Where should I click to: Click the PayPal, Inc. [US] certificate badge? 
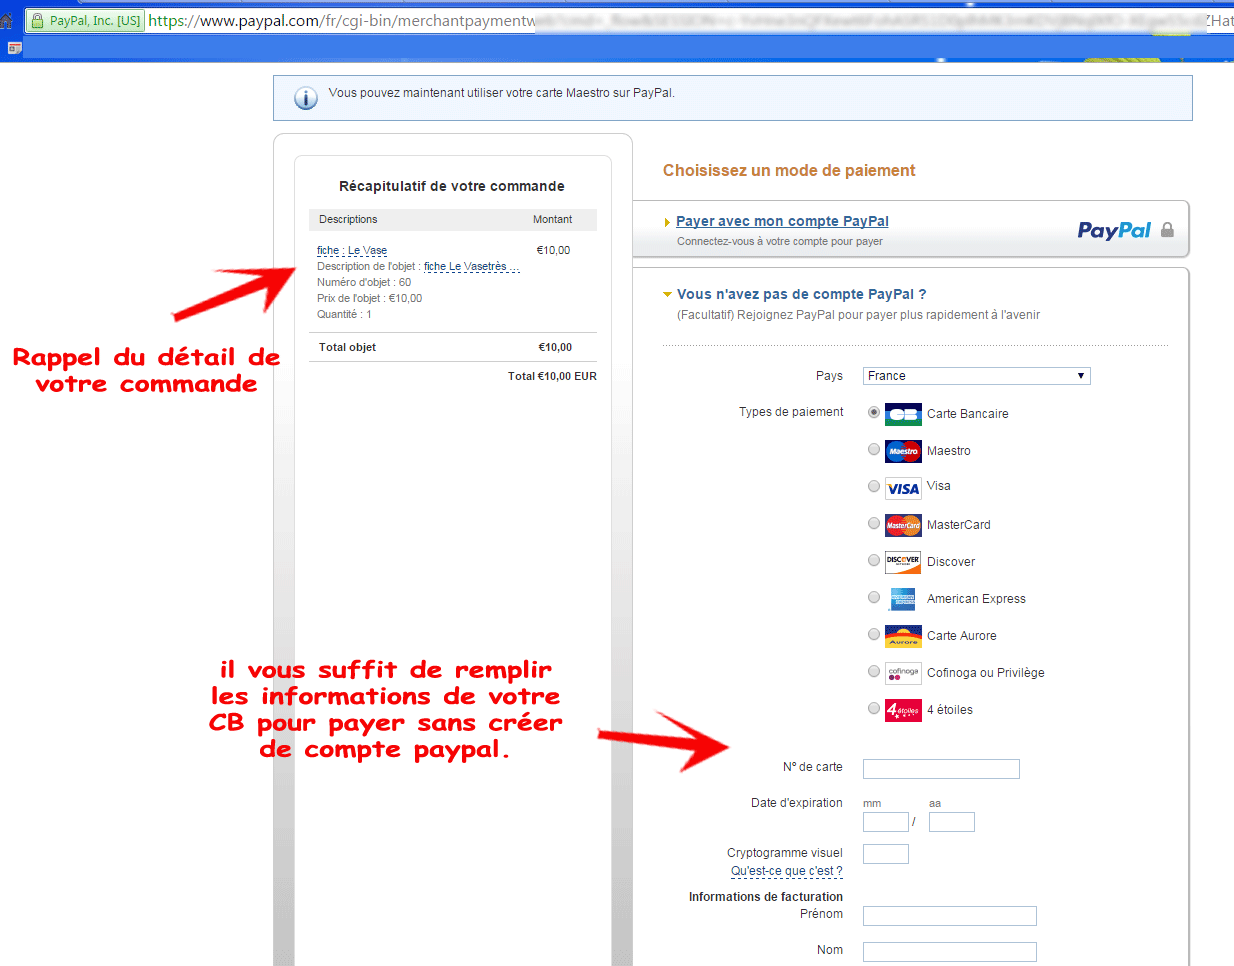[86, 20]
